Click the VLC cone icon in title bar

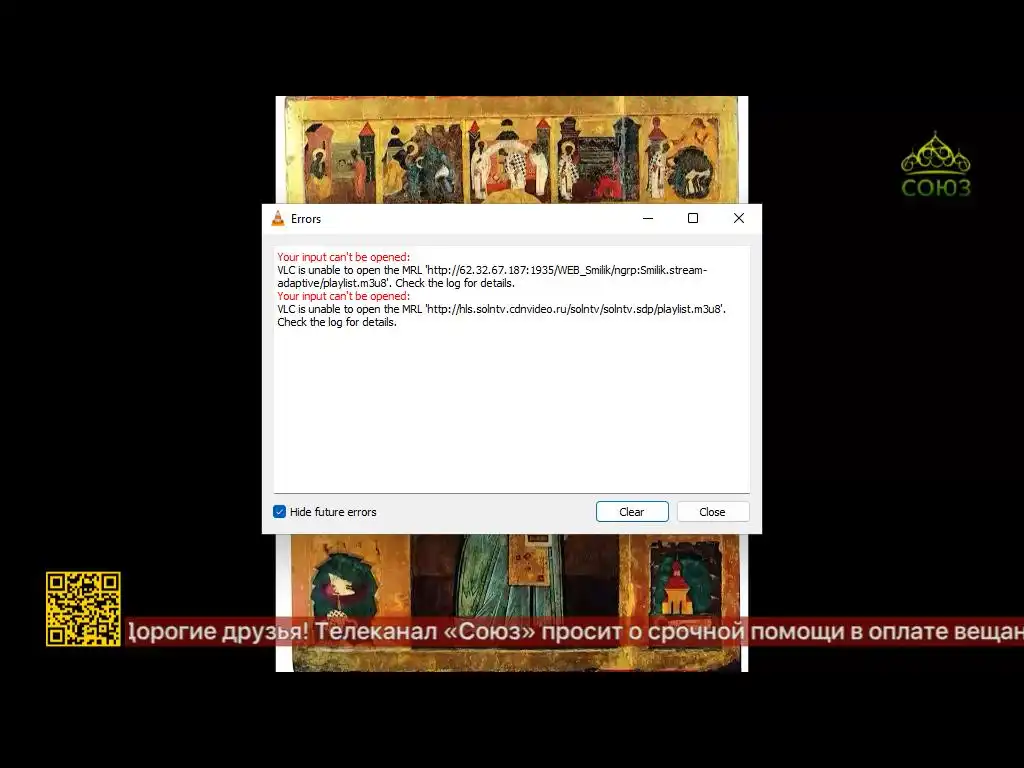[x=278, y=219]
